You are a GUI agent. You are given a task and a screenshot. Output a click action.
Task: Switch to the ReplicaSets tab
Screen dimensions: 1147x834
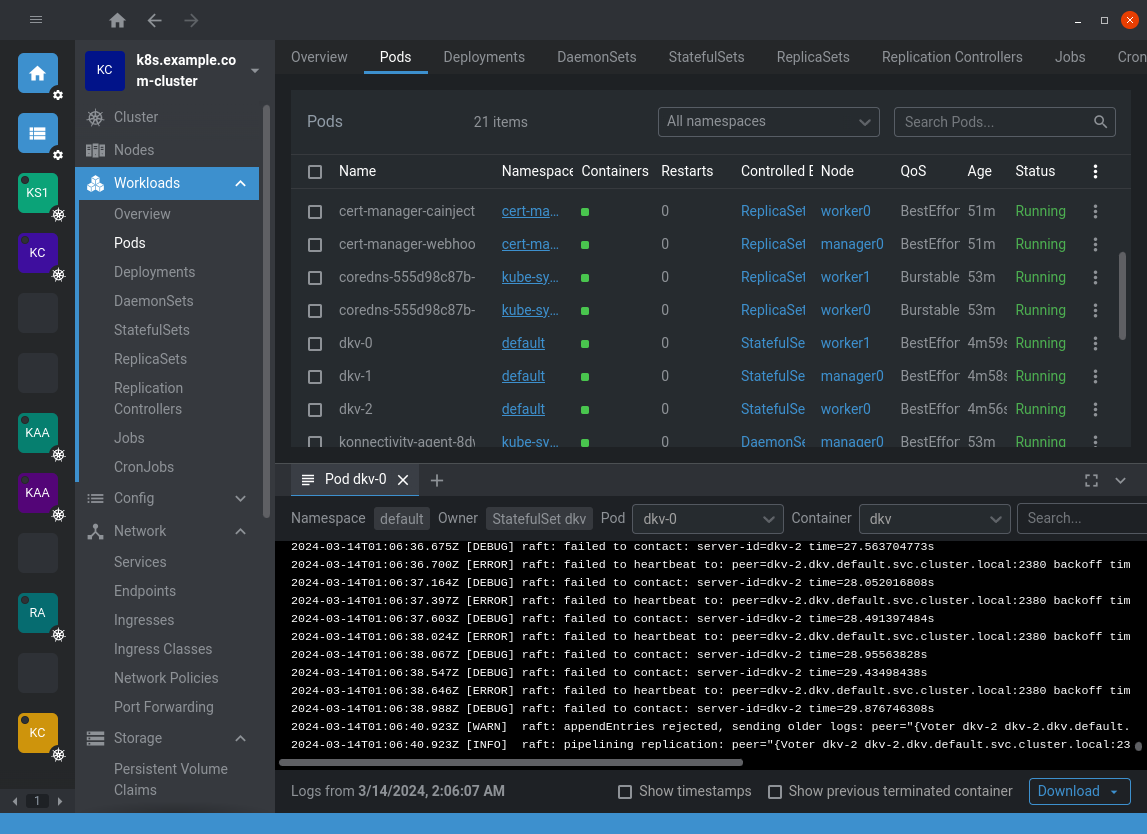[x=813, y=57]
